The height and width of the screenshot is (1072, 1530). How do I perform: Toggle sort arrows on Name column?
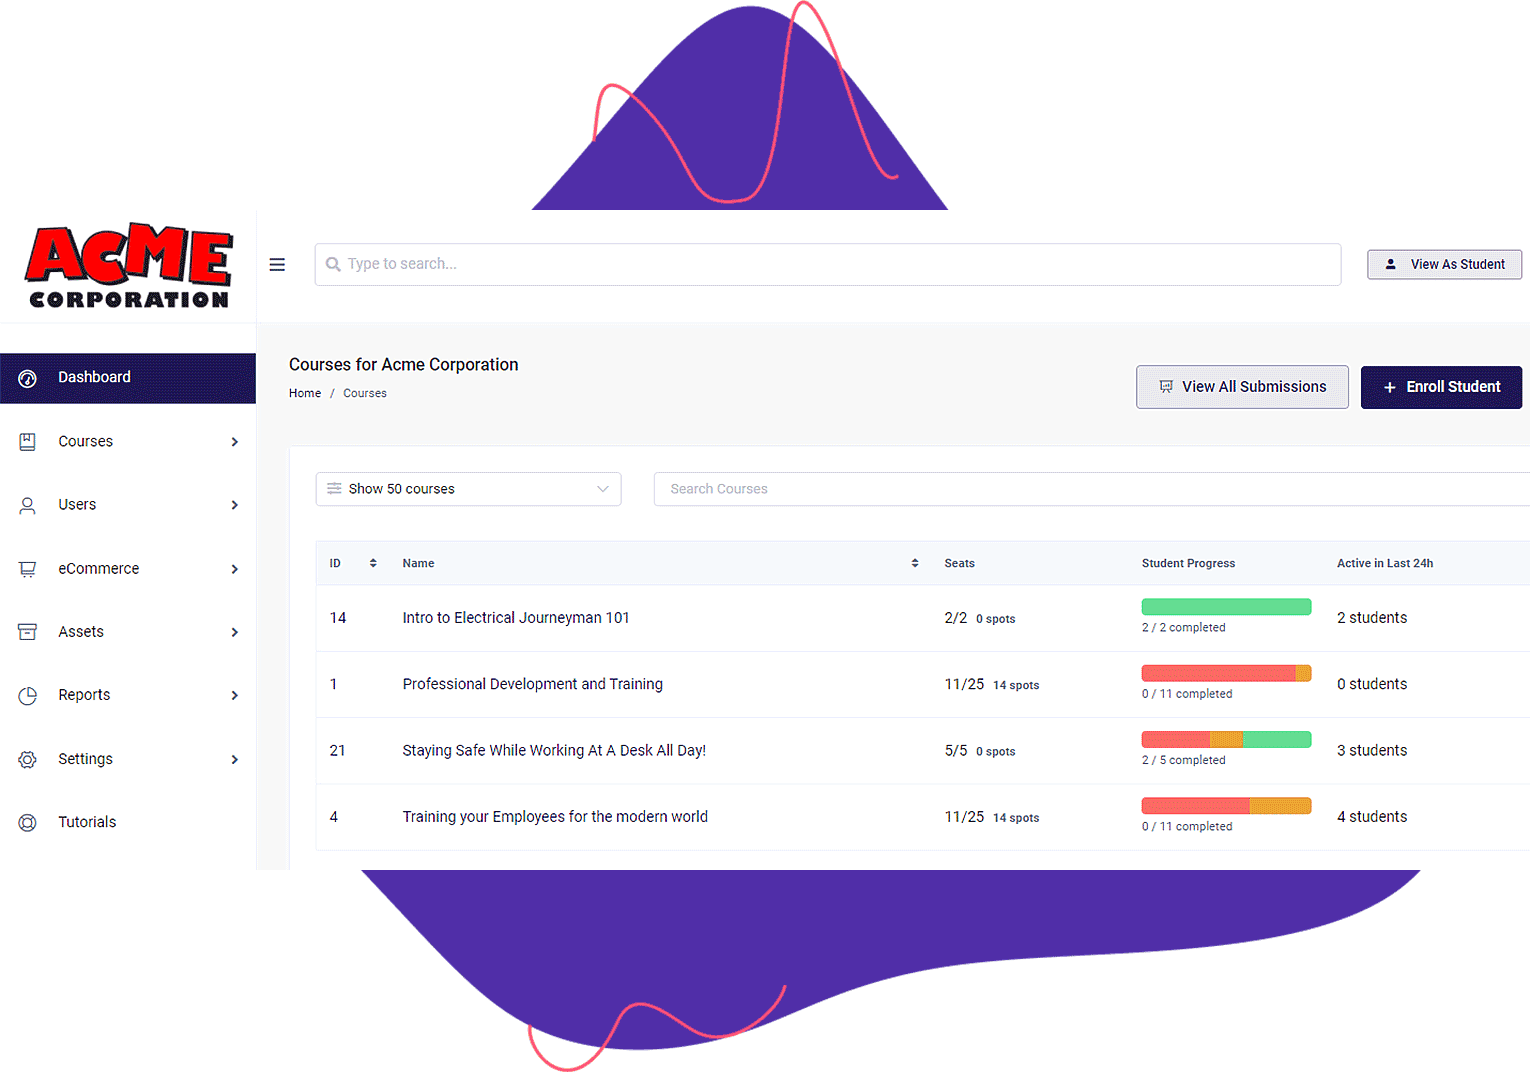[914, 564]
